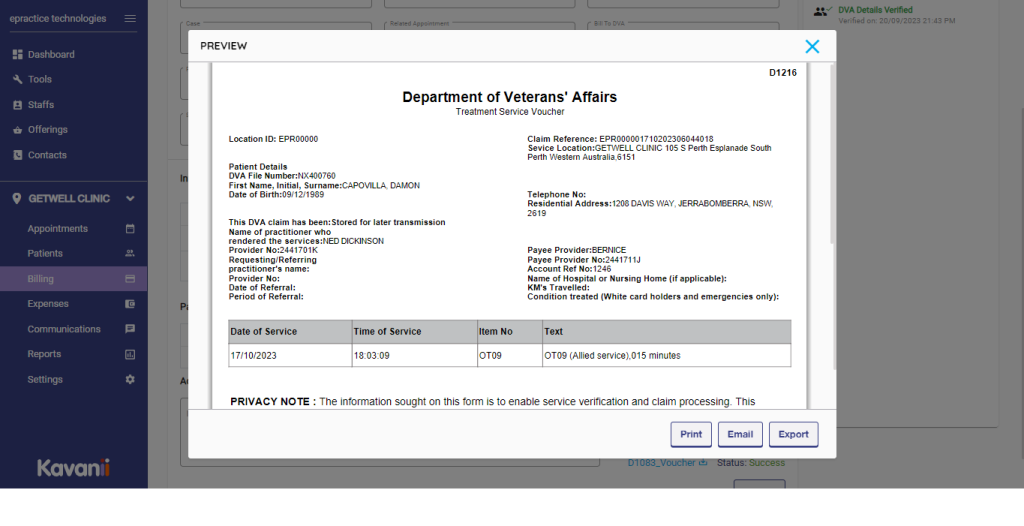Click the Staffs badge icon
This screenshot has width=1024, height=526.
[17, 105]
